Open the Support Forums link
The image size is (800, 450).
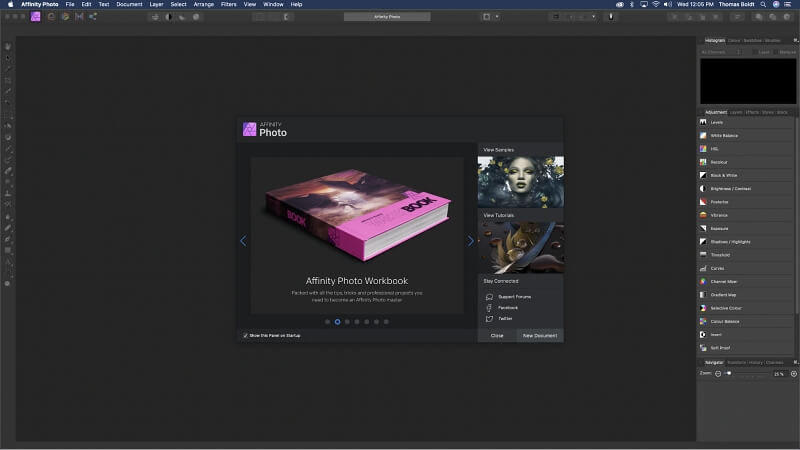(x=514, y=297)
